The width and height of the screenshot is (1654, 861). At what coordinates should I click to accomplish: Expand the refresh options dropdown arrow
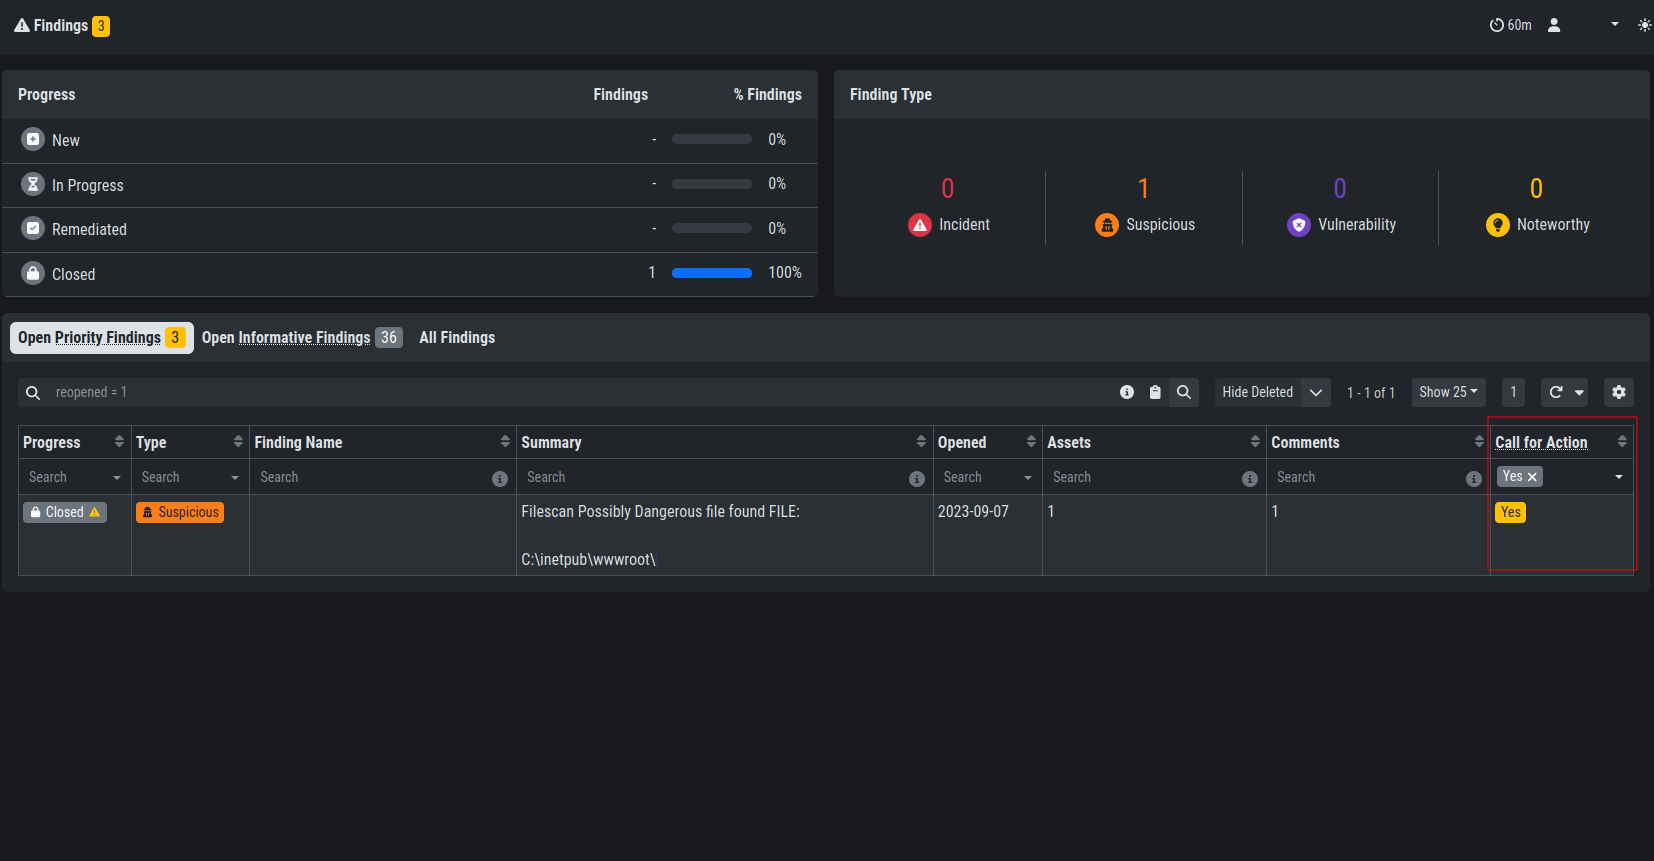(1580, 393)
